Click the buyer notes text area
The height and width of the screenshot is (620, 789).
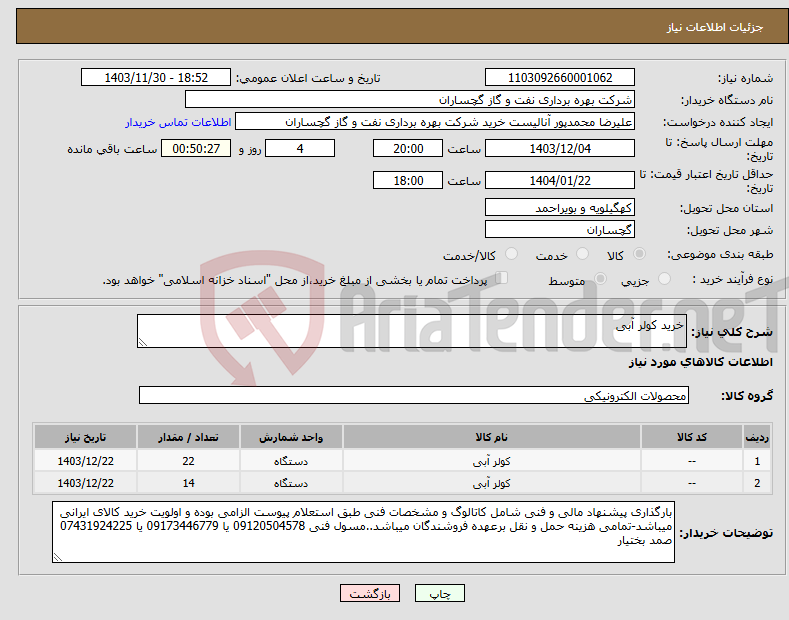(363, 532)
